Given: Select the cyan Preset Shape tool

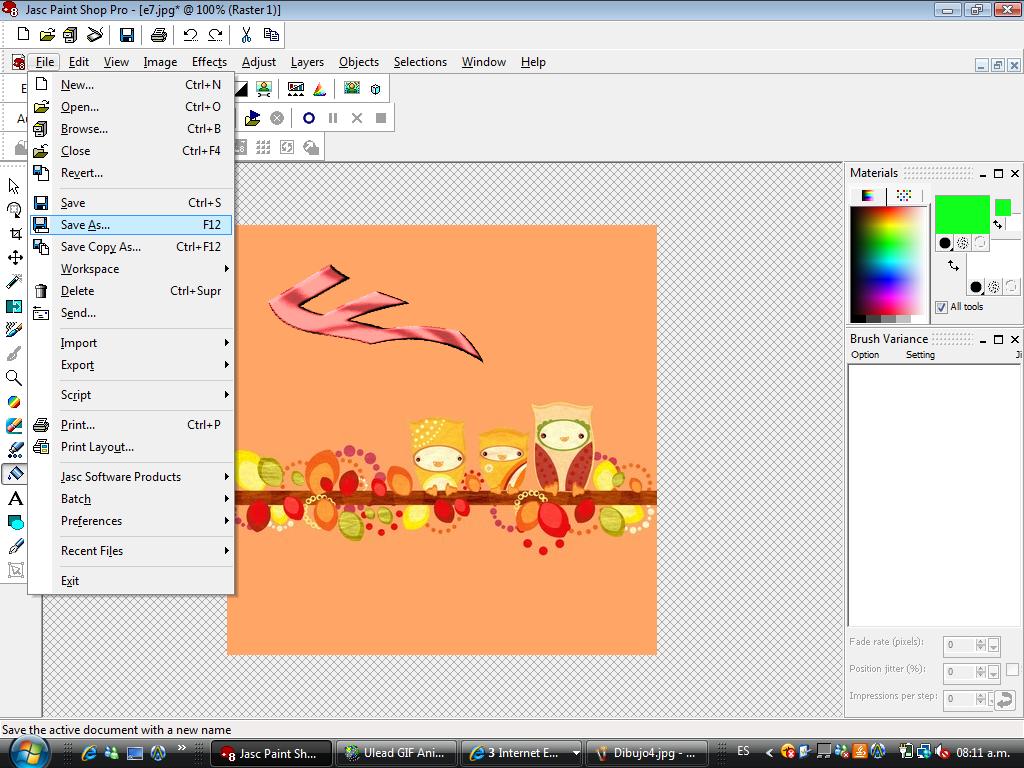Looking at the screenshot, I should point(14,522).
